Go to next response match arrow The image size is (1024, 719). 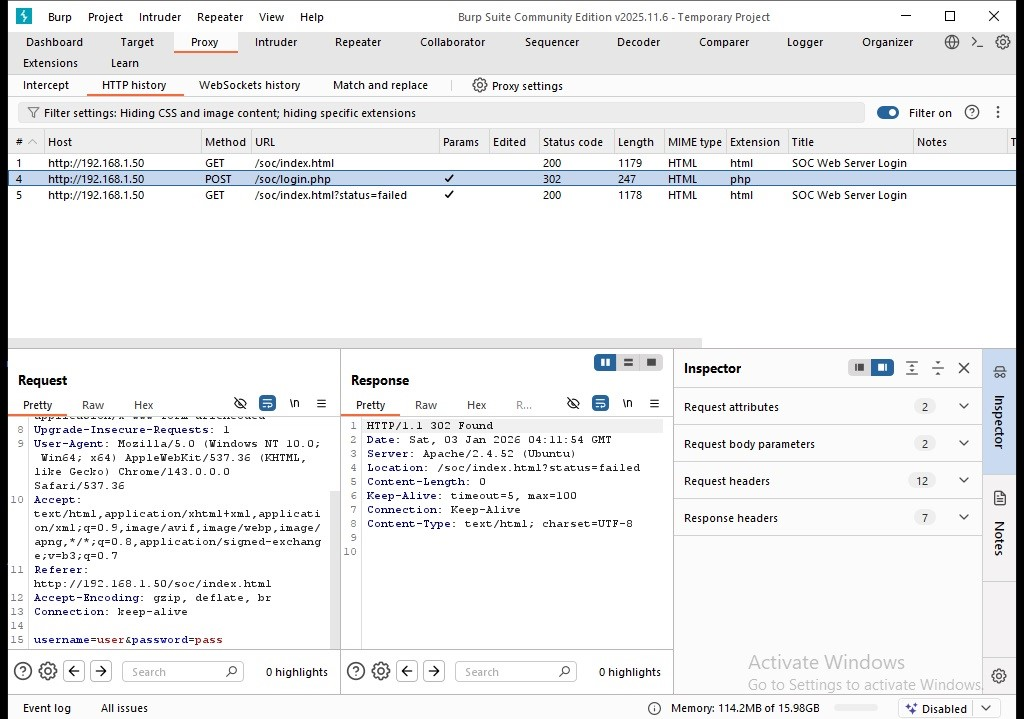pos(434,671)
